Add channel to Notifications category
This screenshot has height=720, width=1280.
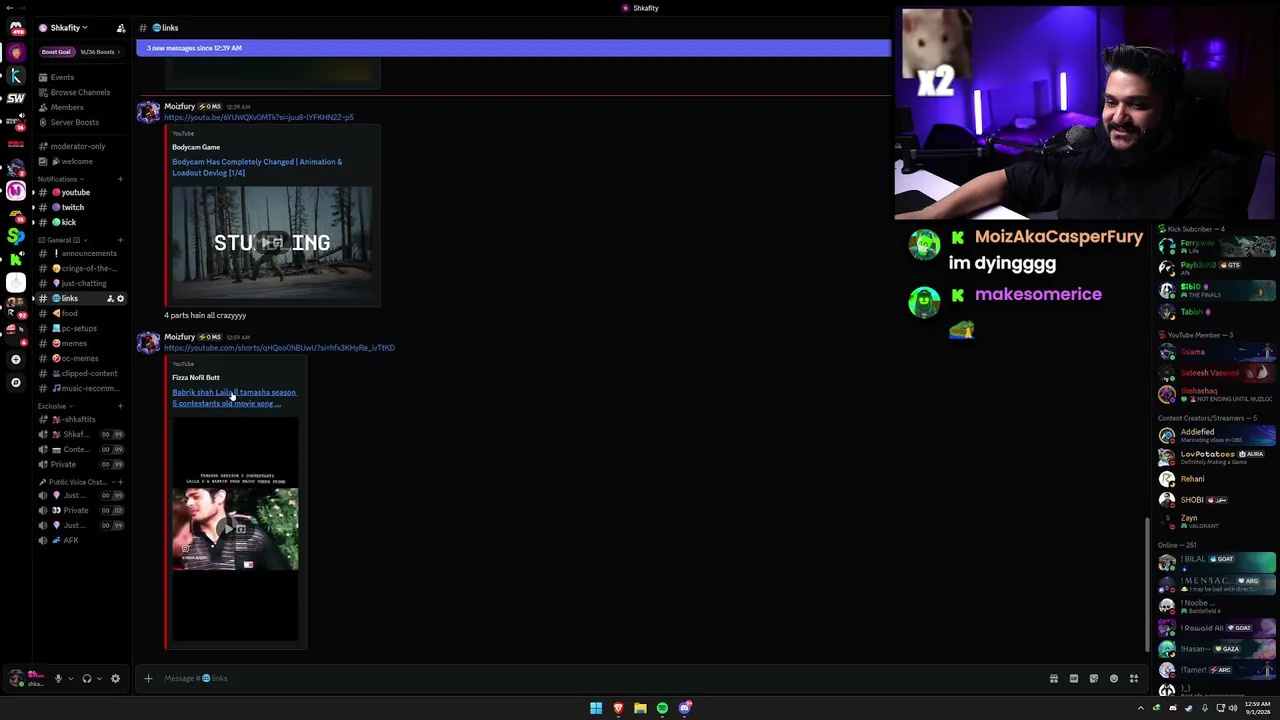pos(120,179)
